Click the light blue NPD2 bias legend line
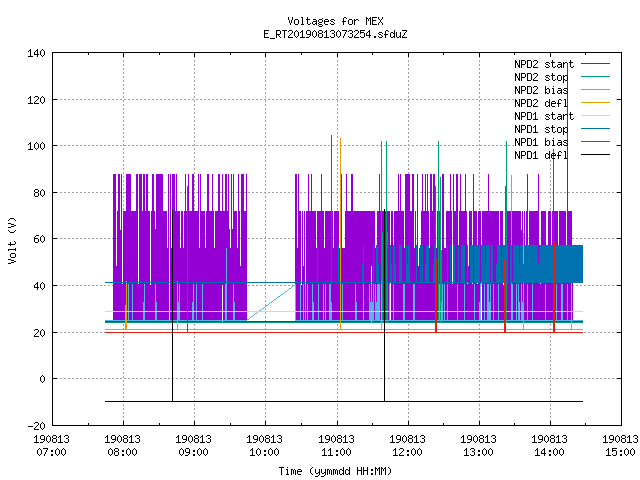 click(x=595, y=89)
